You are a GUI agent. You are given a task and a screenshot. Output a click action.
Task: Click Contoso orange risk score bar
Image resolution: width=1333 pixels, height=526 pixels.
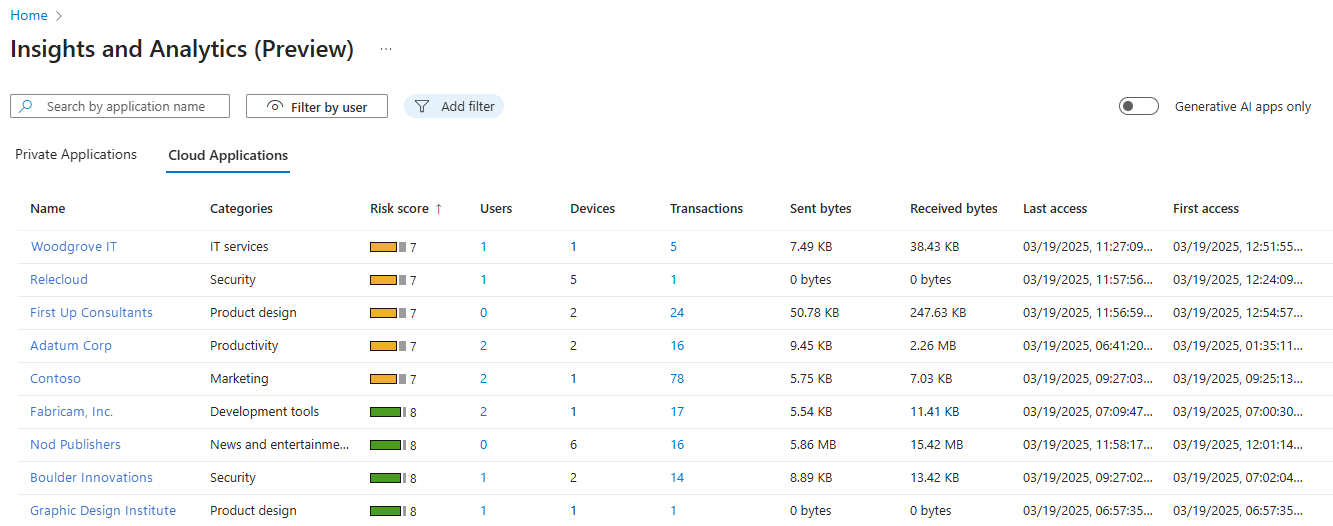387,379
